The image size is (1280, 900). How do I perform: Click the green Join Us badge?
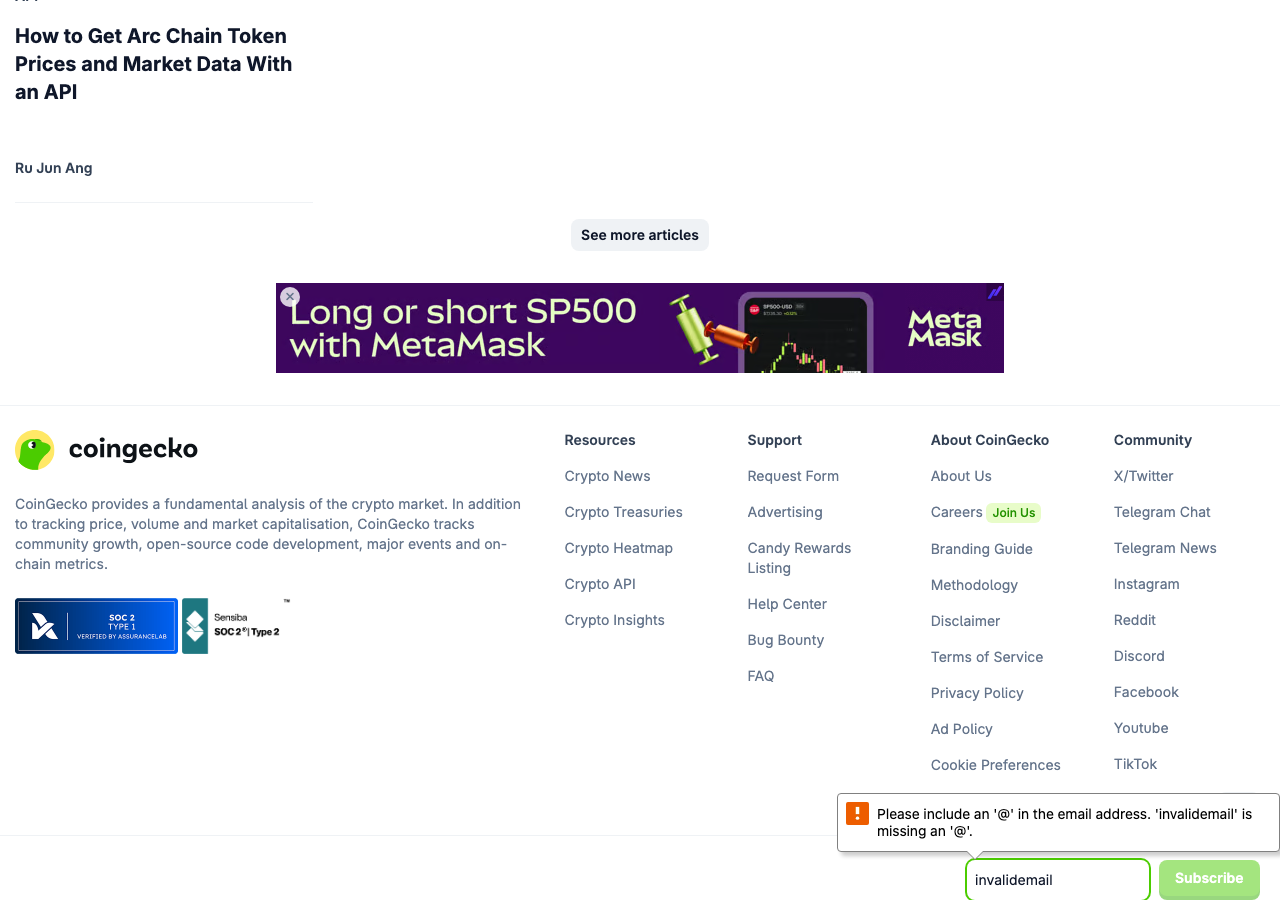coord(1014,513)
